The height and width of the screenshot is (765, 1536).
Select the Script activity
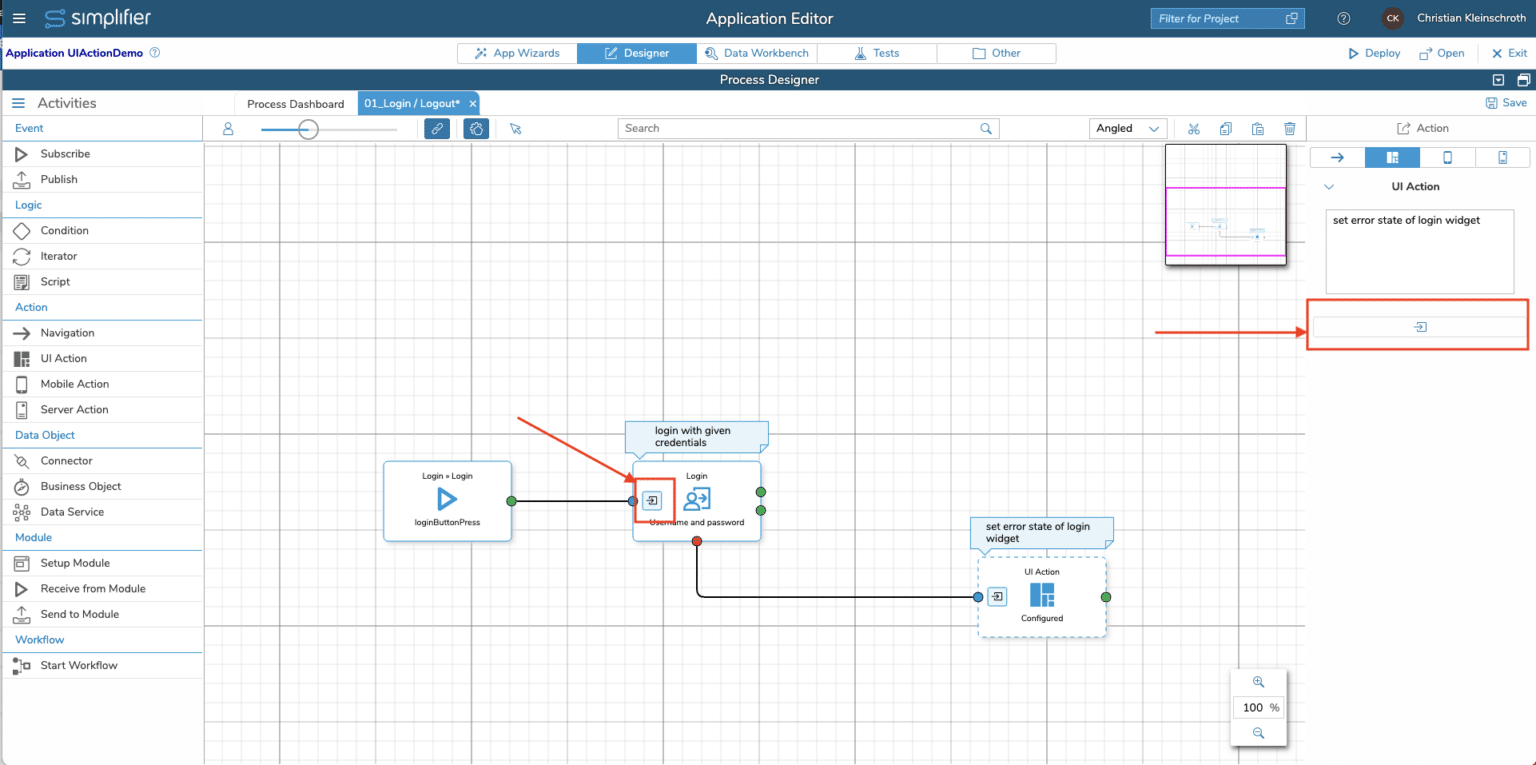click(x=102, y=282)
